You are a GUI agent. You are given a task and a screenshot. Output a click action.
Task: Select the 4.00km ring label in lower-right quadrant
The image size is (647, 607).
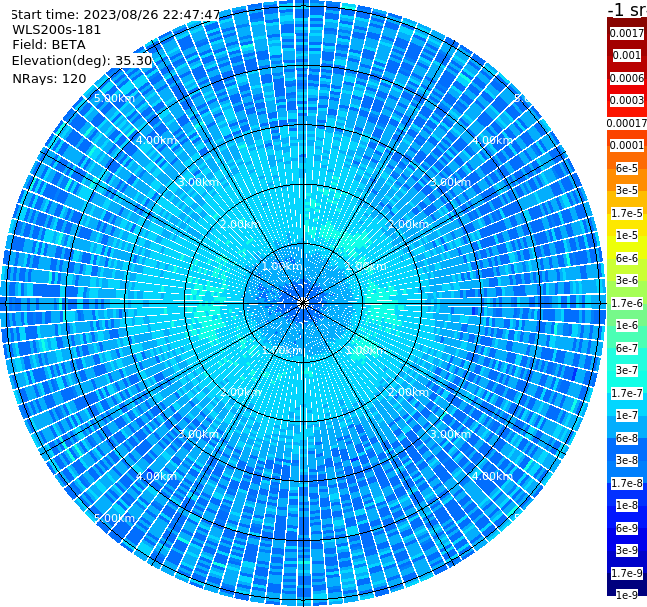[492, 476]
